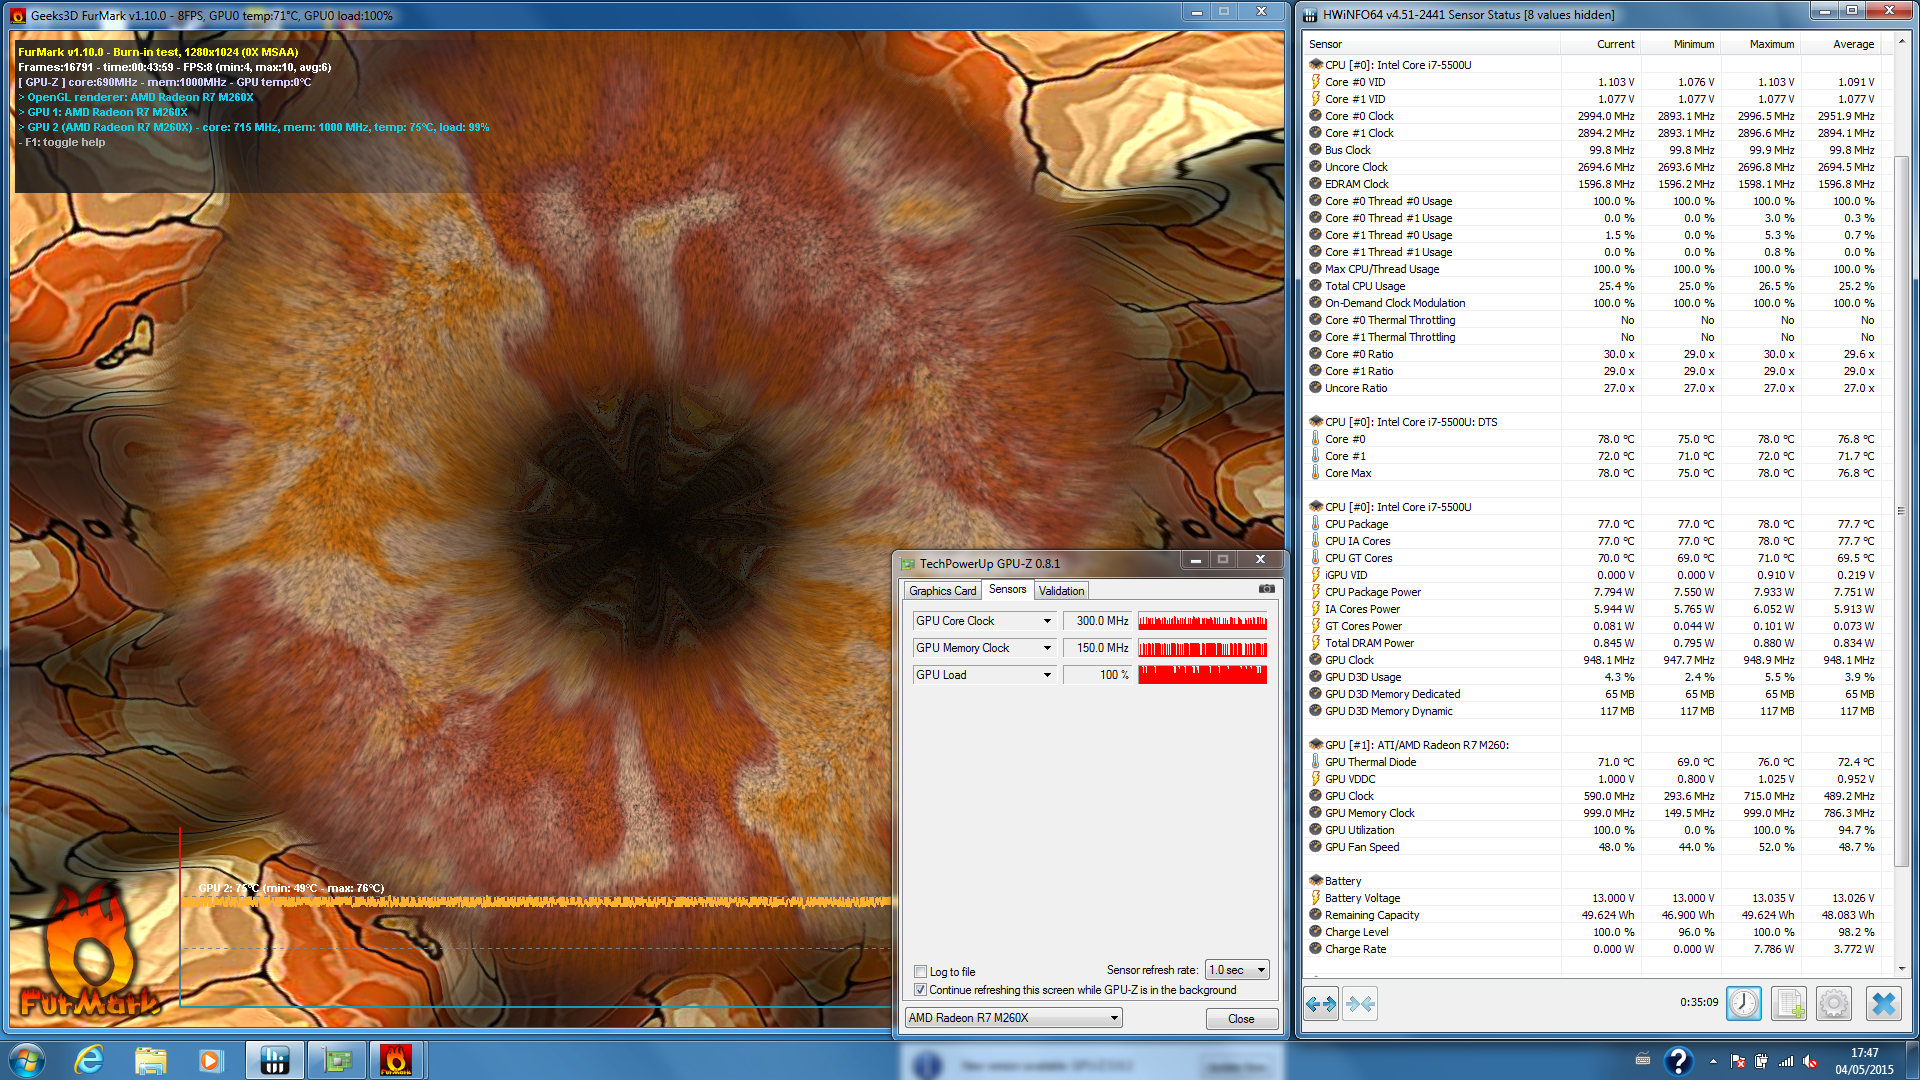Click the blue X close sensors button

(1883, 1003)
